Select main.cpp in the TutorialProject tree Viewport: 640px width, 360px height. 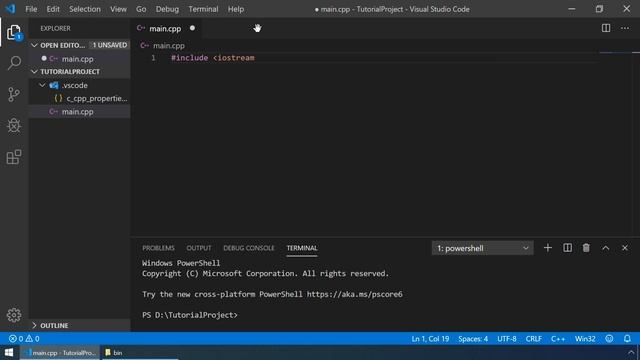point(79,111)
